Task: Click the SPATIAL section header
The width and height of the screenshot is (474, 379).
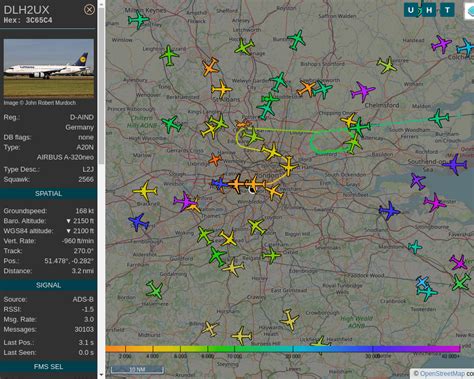Action: click(x=49, y=194)
